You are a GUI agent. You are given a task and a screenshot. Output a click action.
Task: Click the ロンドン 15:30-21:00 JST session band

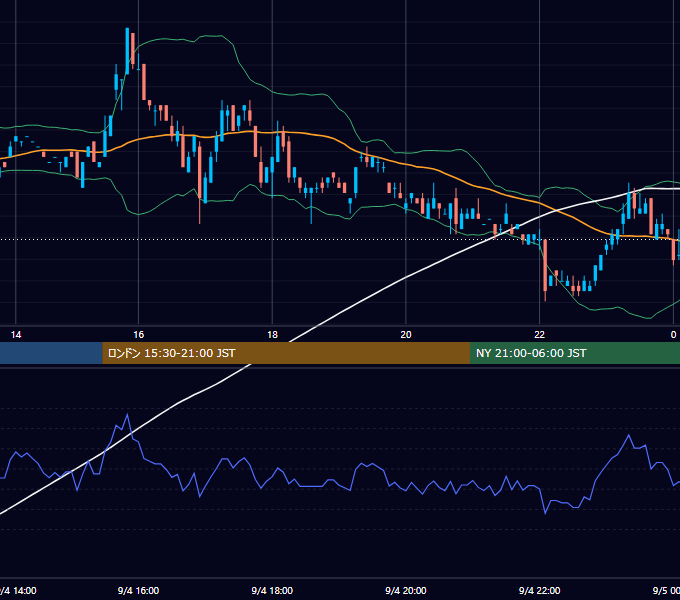(x=286, y=353)
